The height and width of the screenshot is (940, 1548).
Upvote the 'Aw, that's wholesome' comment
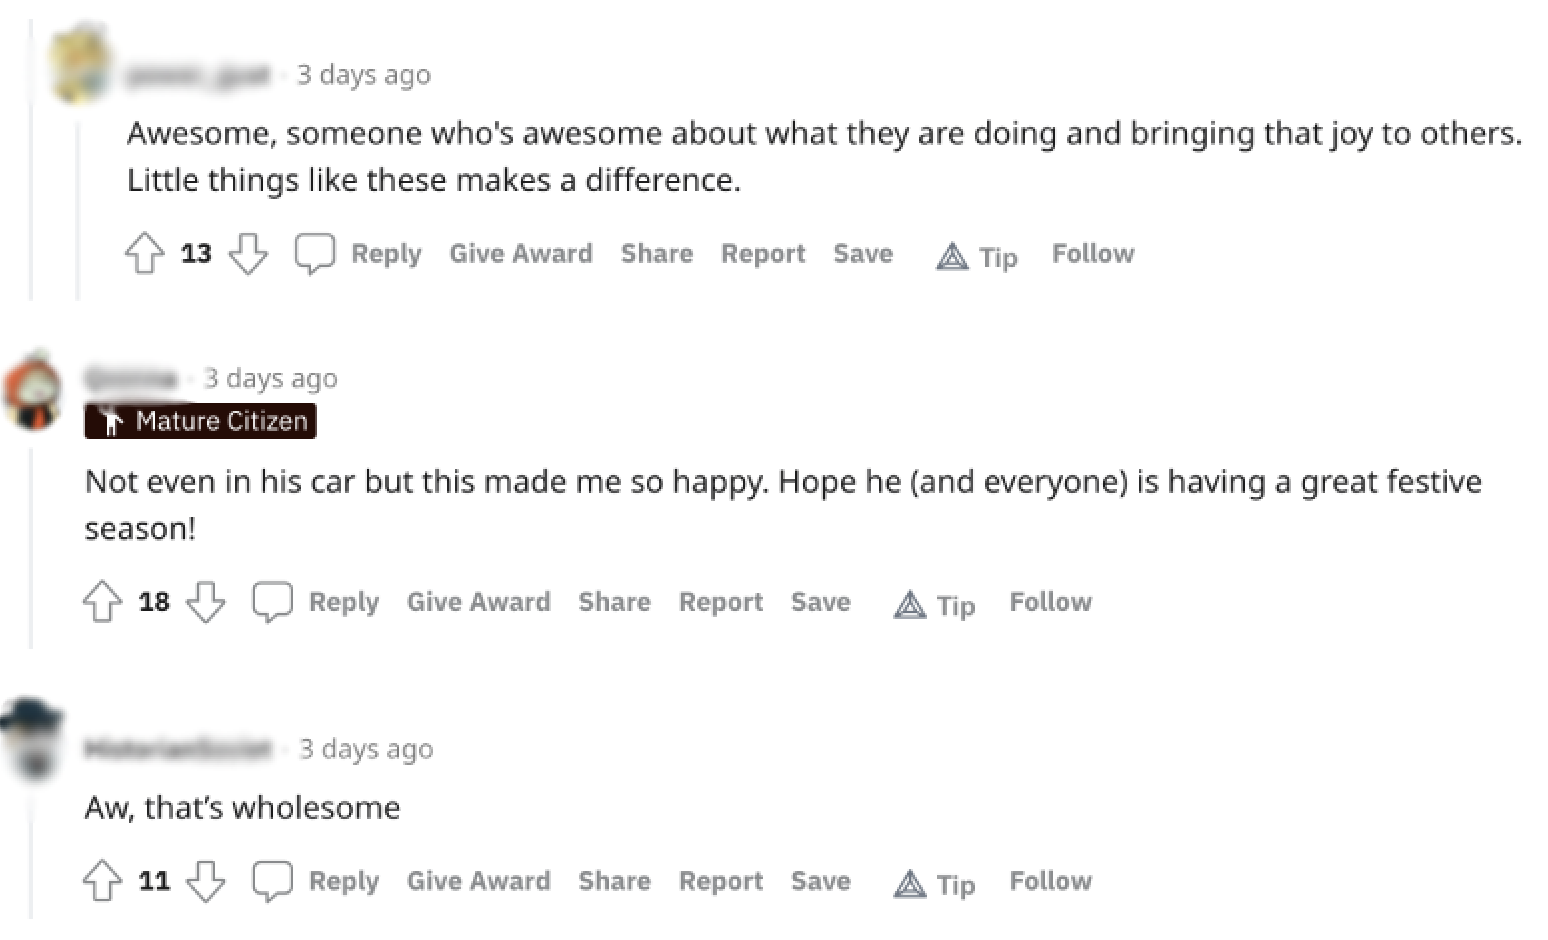pos(102,881)
